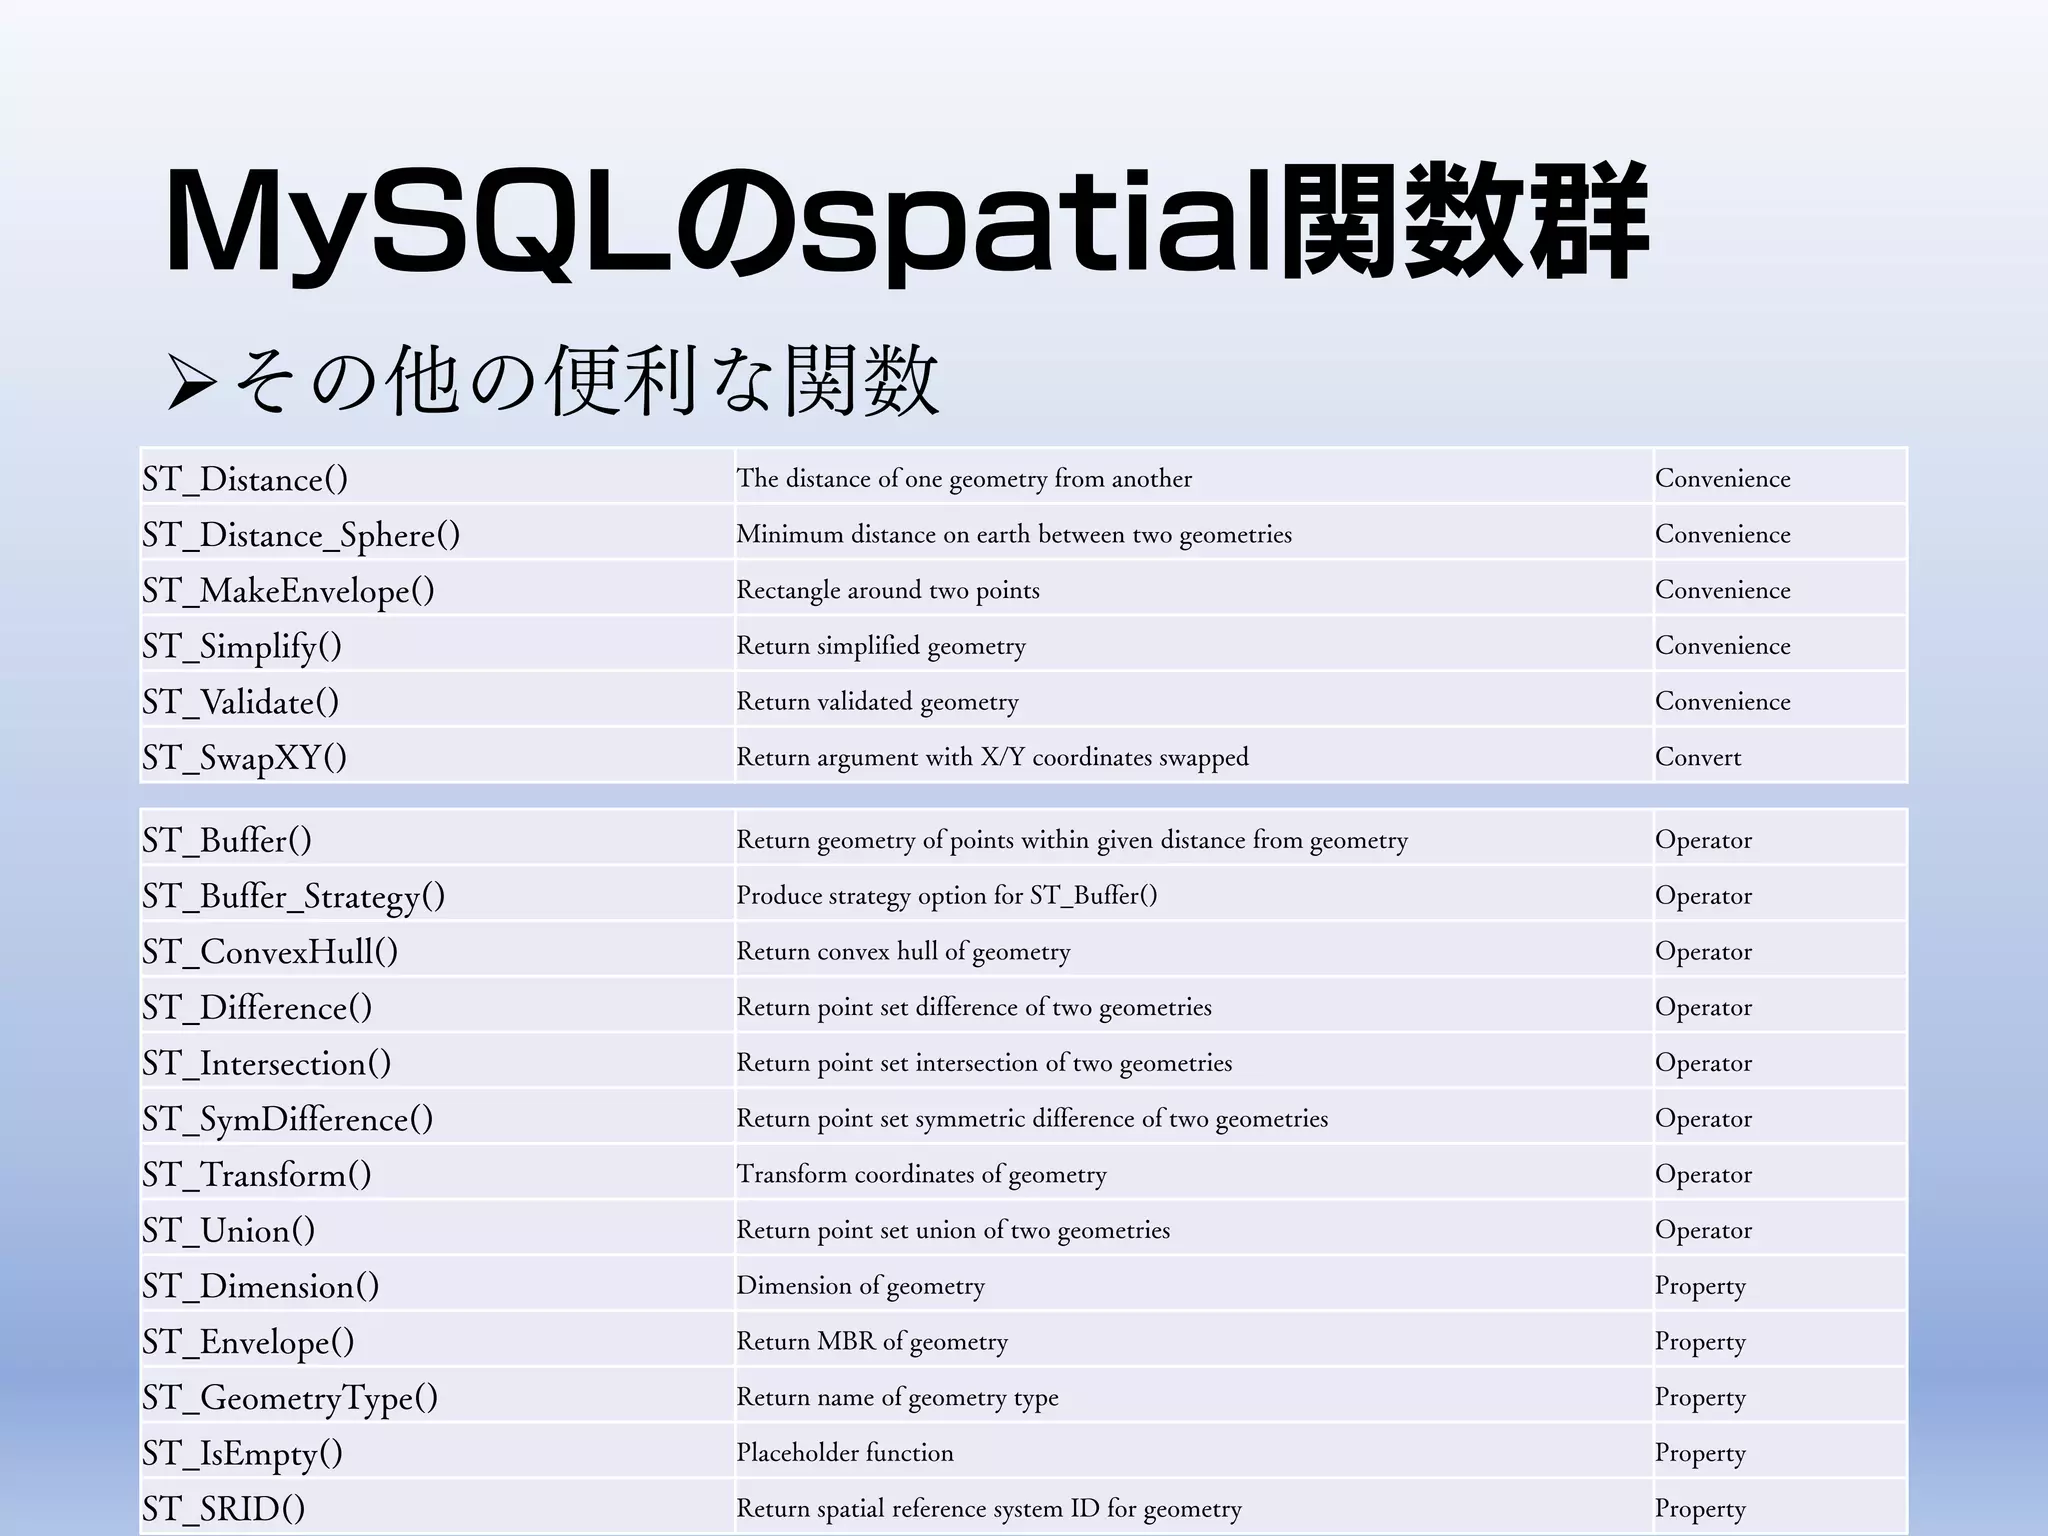Click 'Return spatial reference system ID for geometry'
The image size is (2048, 1536).
989,1509
